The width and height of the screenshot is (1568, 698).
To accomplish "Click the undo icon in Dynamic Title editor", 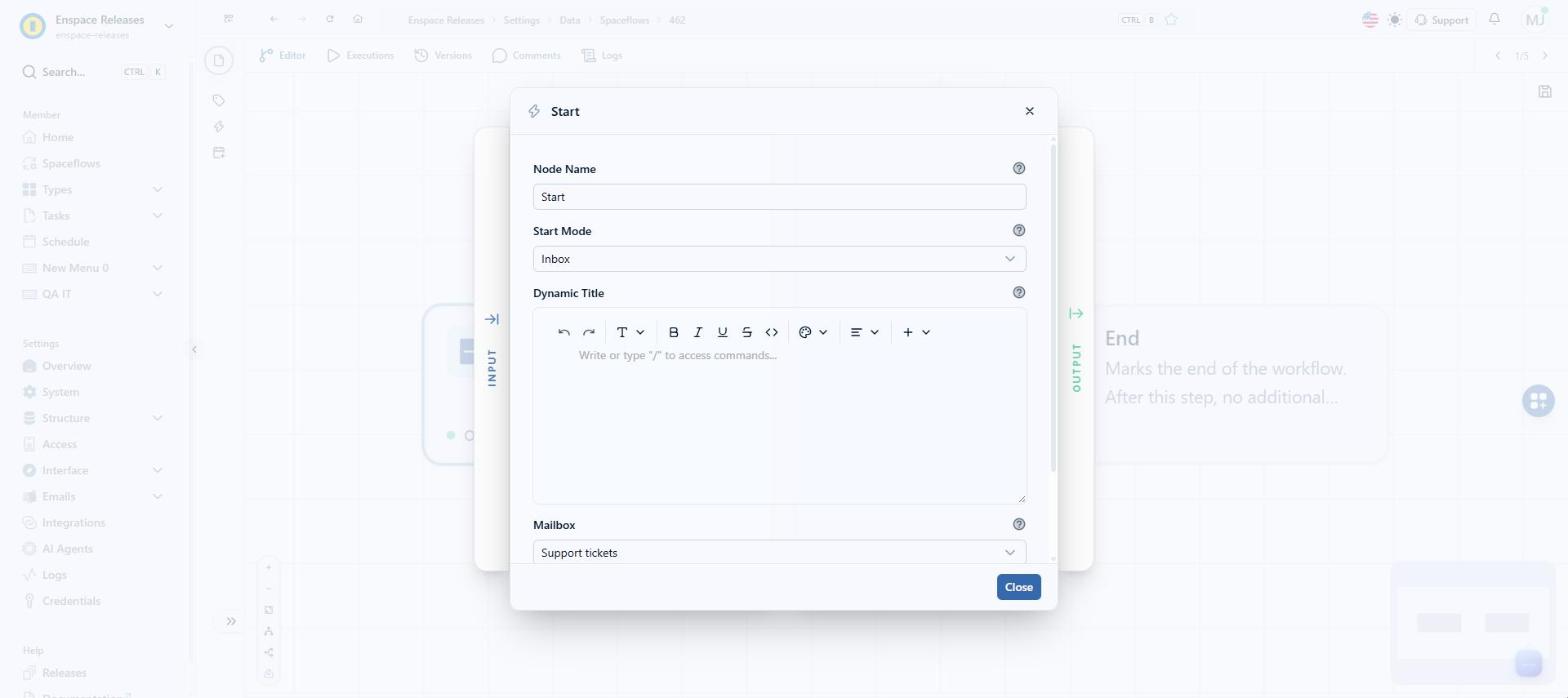I will click(564, 332).
